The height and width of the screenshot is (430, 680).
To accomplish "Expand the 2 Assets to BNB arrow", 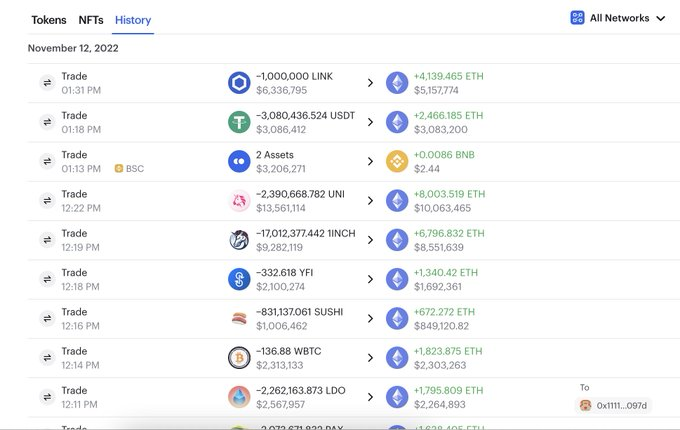I will coord(370,161).
